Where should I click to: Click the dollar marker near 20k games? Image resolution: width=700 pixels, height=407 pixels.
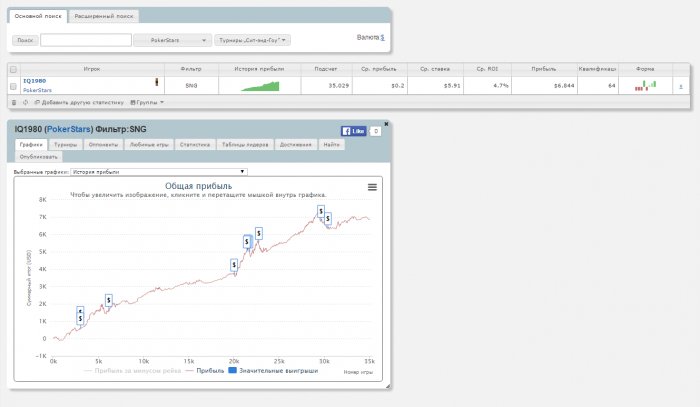click(x=234, y=265)
